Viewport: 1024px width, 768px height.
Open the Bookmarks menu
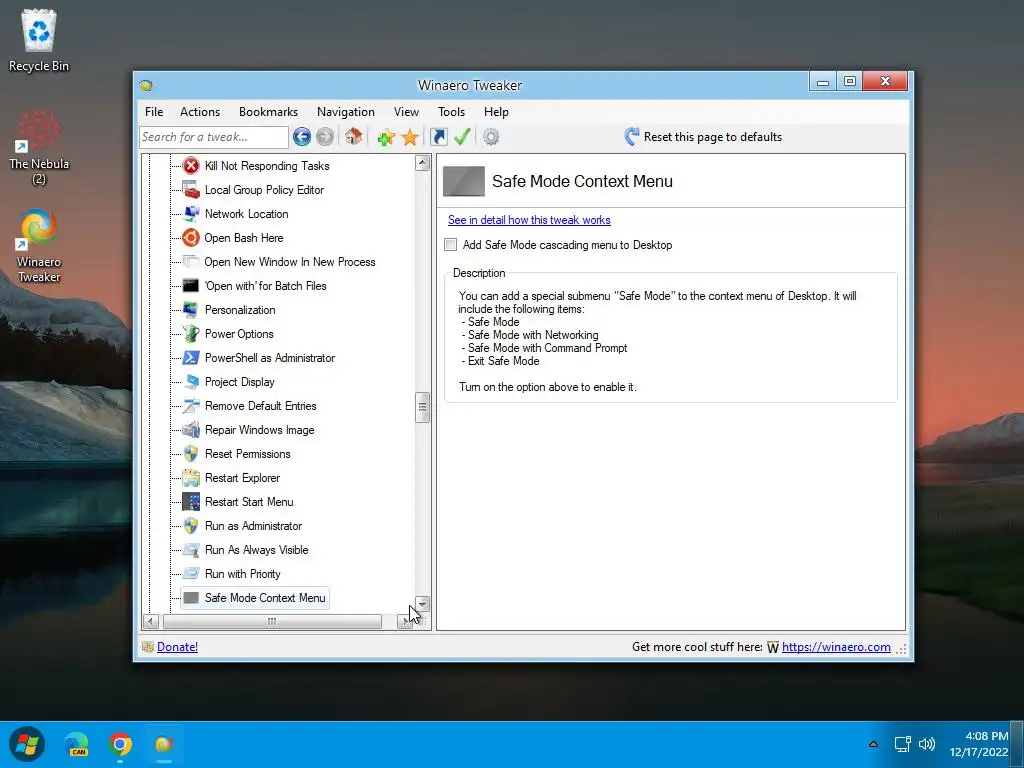click(268, 112)
